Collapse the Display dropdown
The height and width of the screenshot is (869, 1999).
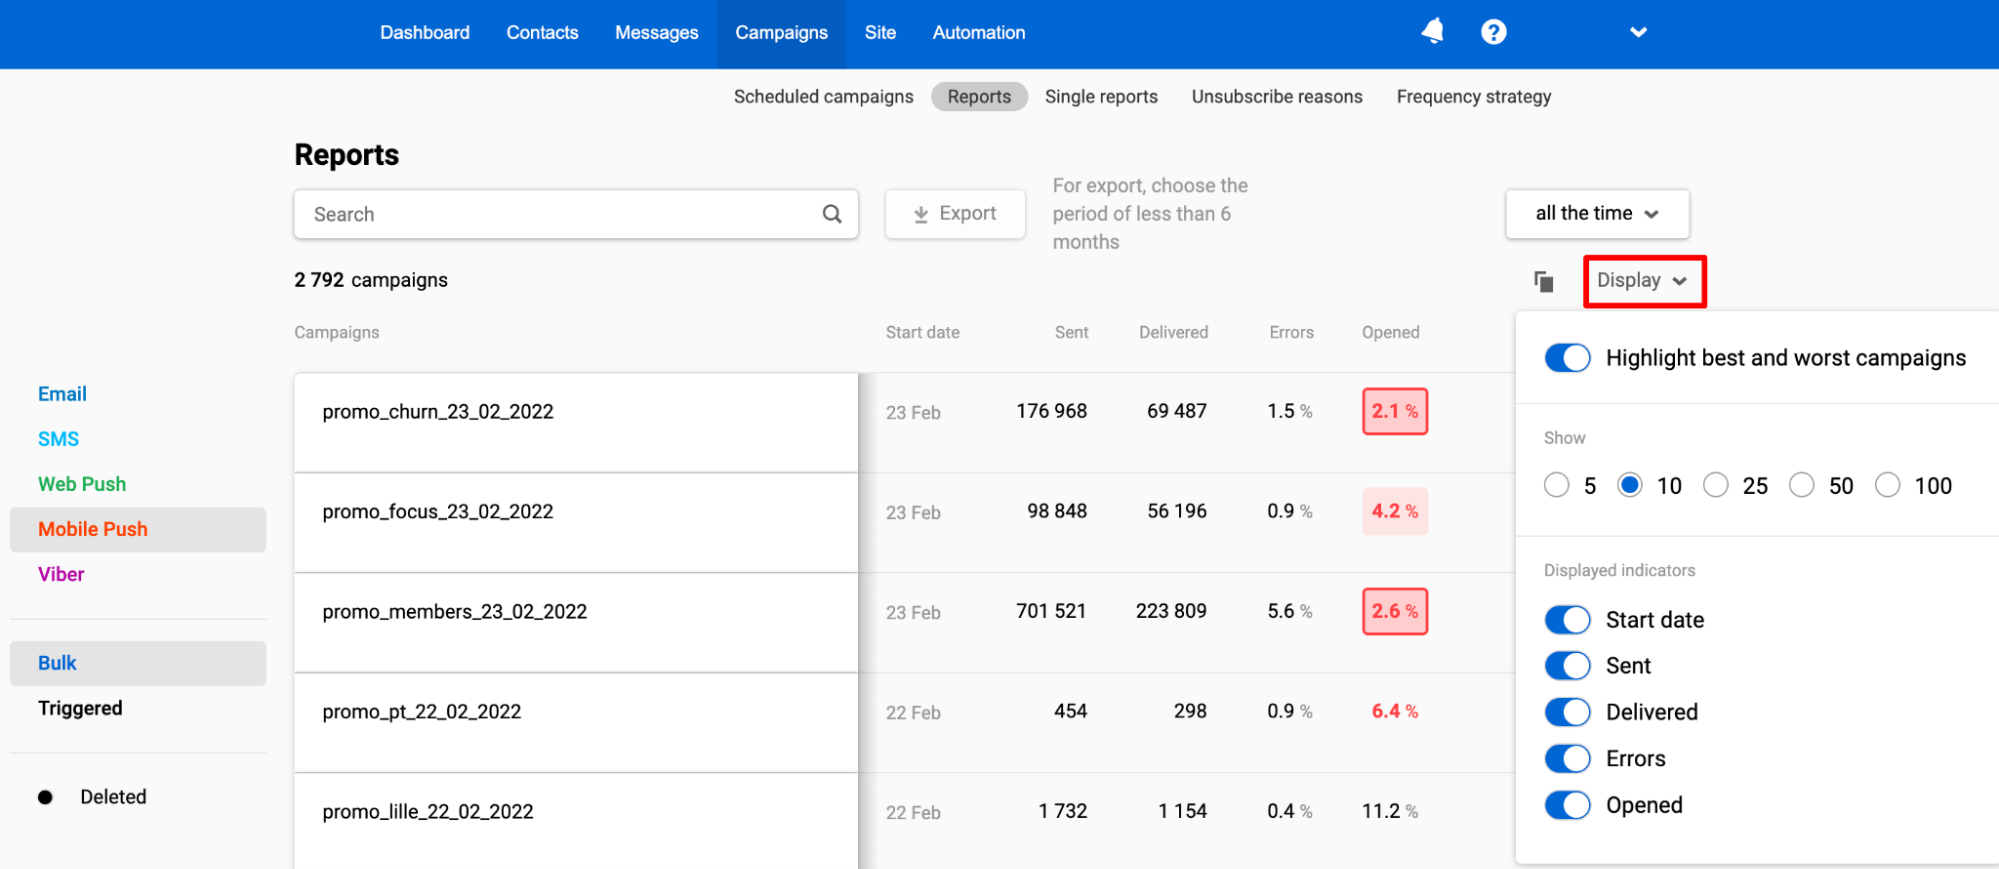point(1643,281)
